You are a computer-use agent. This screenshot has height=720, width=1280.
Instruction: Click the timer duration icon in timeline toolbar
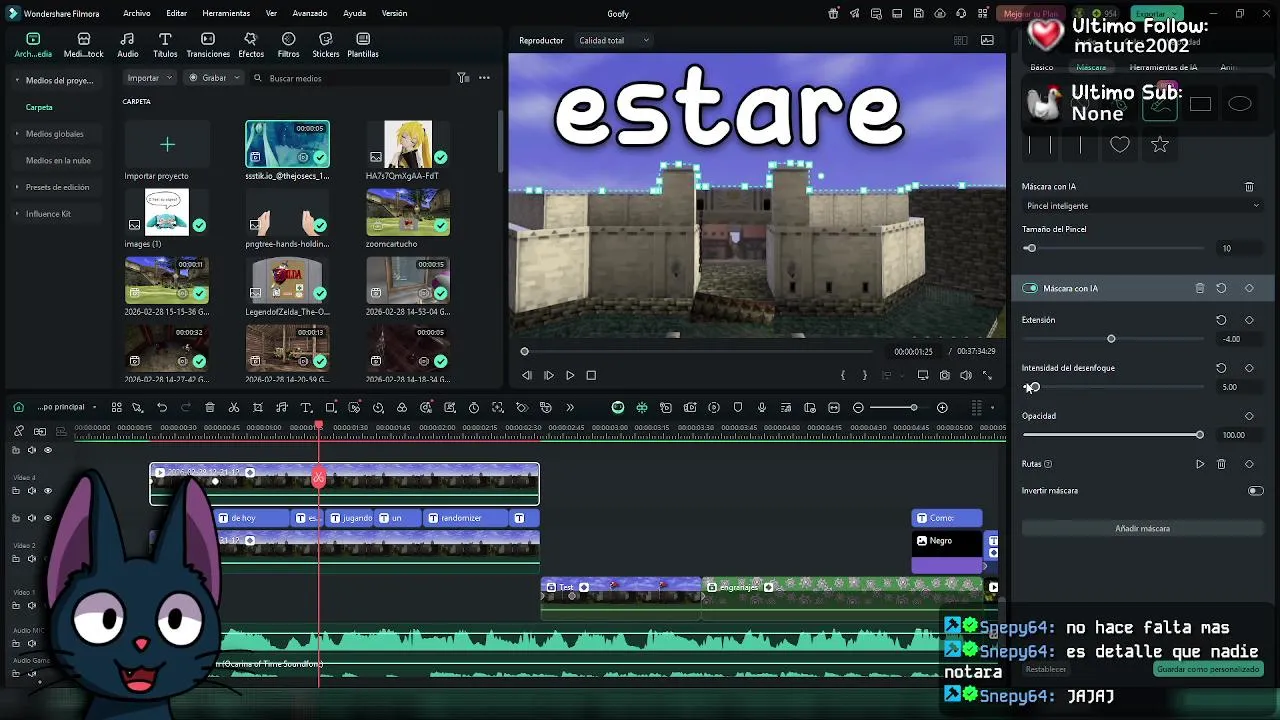tap(474, 408)
